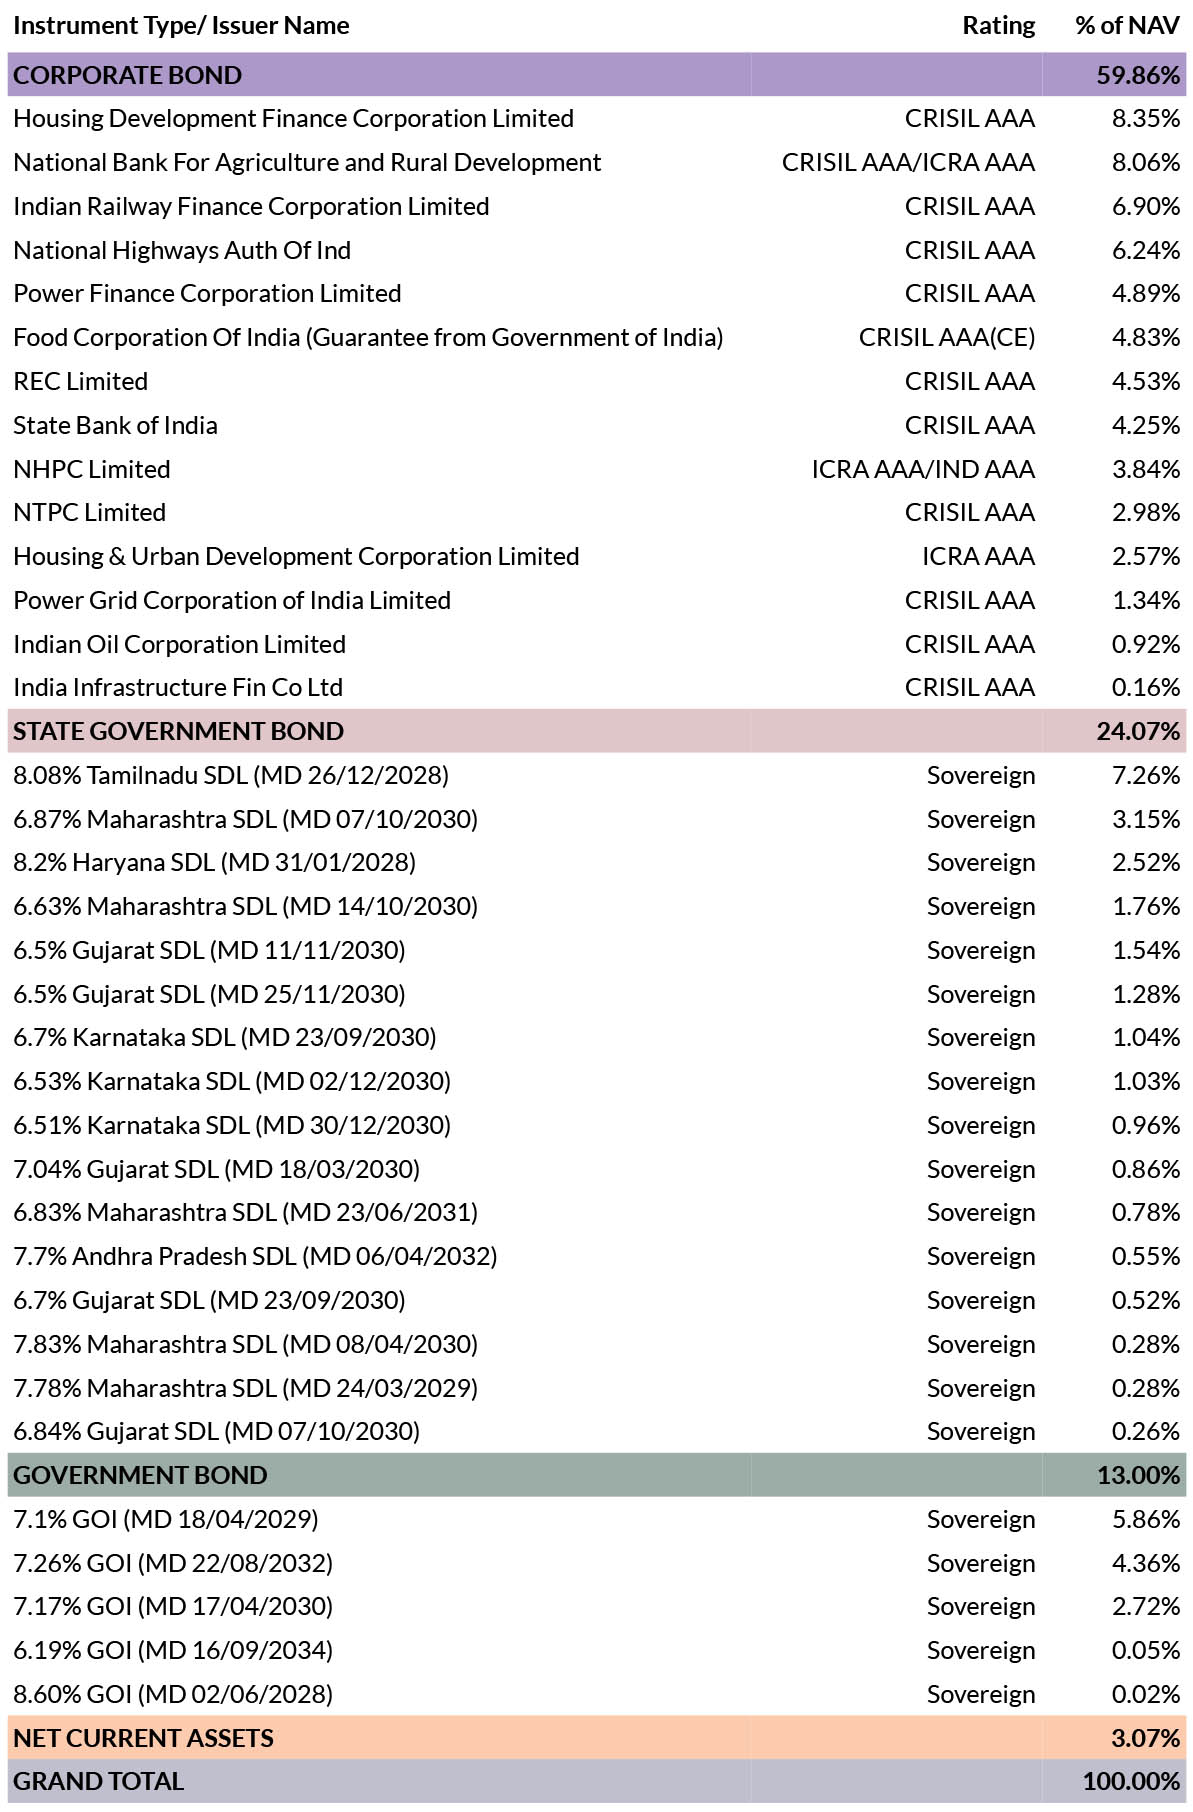Click 8.60% GOI (MD 02/06/2028) entry
Image resolution: width=1193 pixels, height=1812 pixels.
(173, 1694)
